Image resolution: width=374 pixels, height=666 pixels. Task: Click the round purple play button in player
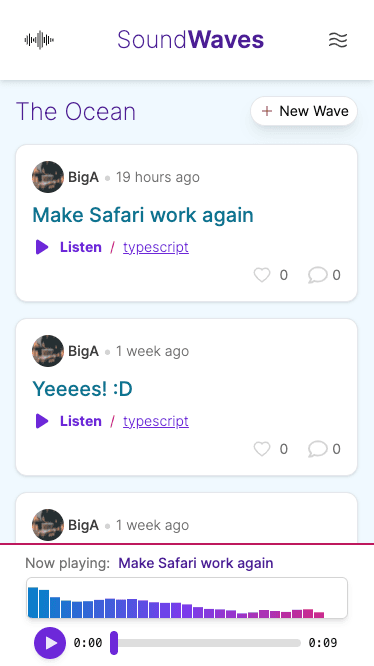pyautogui.click(x=50, y=643)
